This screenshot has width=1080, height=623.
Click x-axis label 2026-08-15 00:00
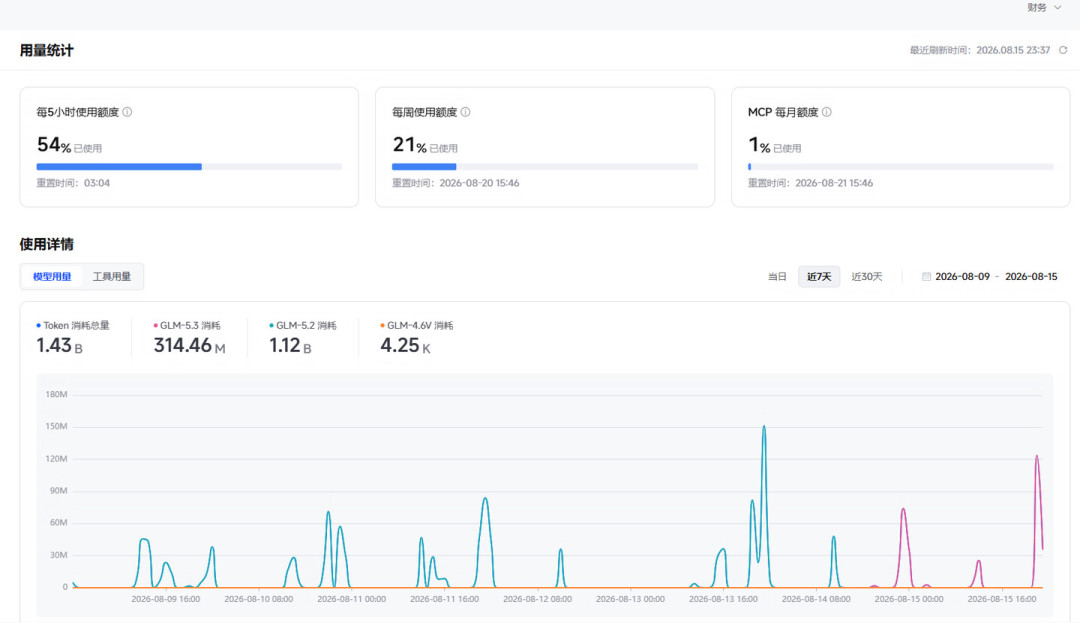click(x=909, y=599)
